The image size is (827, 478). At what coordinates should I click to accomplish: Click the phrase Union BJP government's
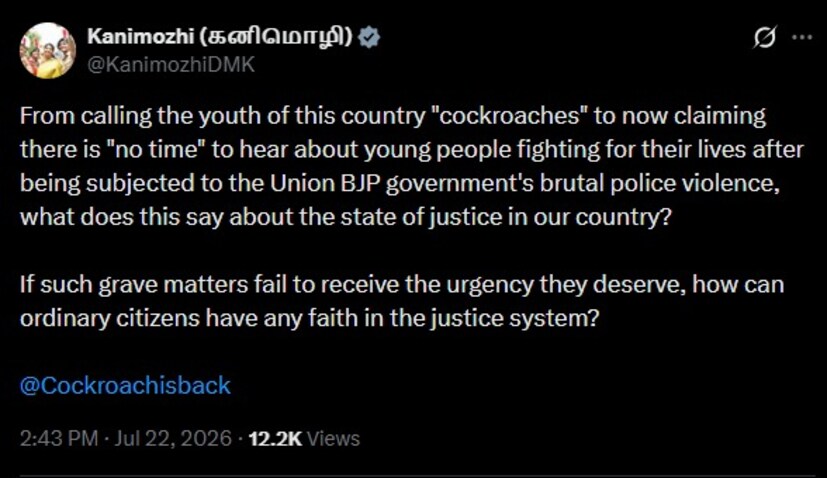pos(402,184)
